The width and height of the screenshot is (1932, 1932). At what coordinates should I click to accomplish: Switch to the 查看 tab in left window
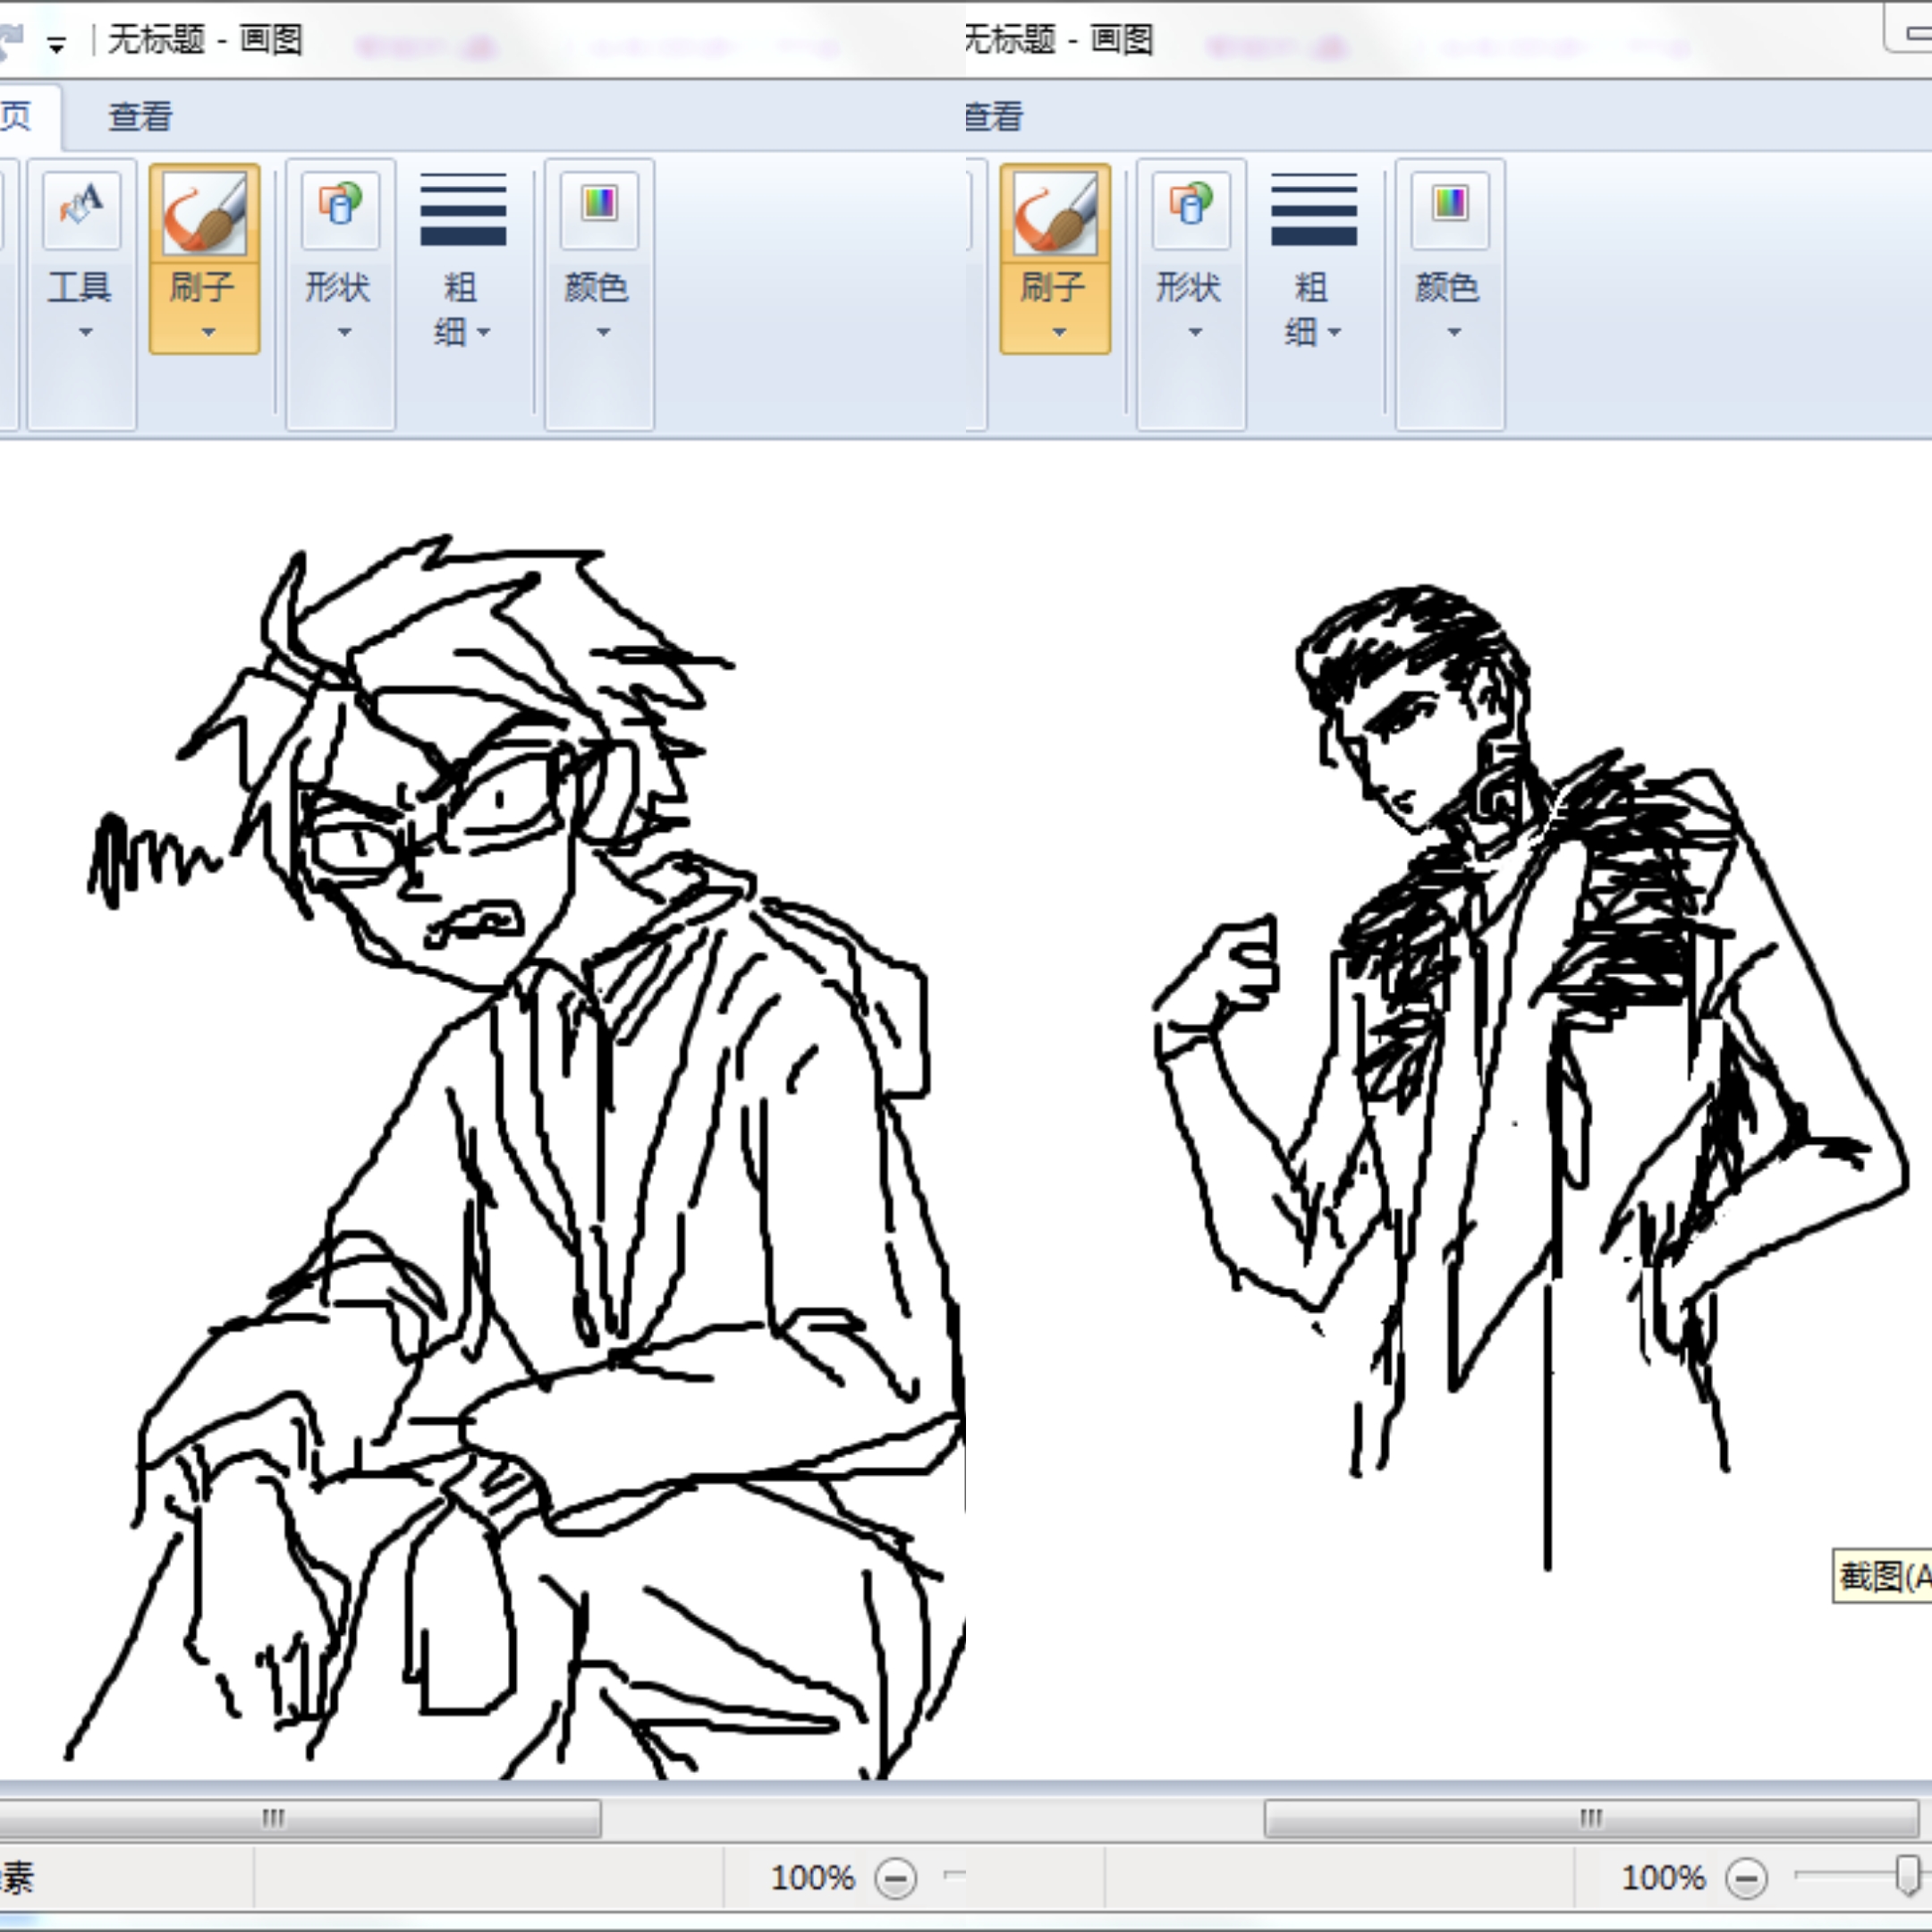140,117
